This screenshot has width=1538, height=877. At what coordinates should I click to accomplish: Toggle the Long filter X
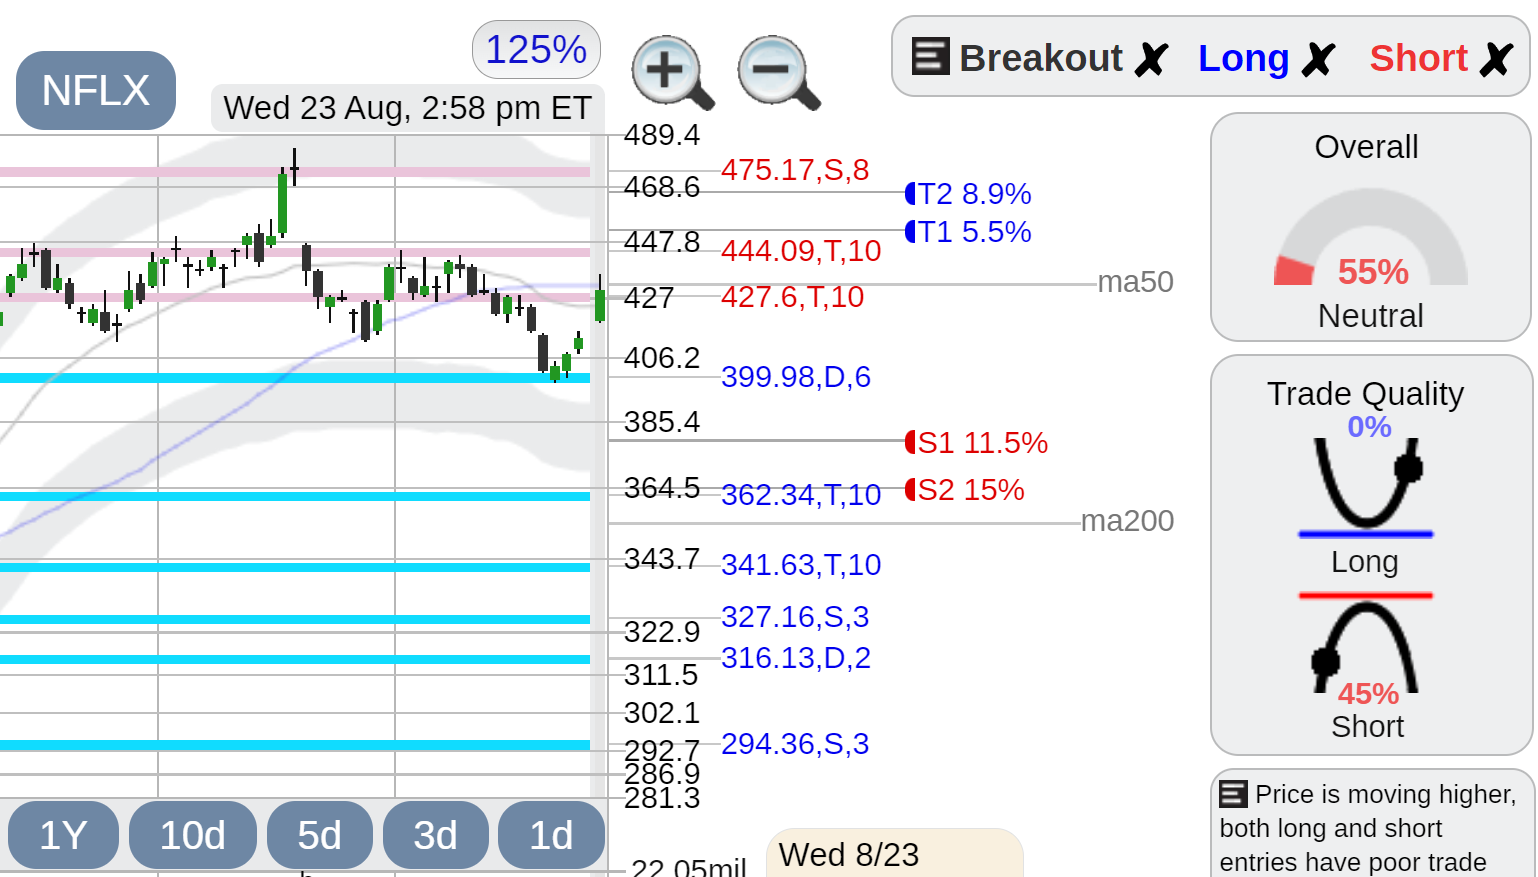1318,60
